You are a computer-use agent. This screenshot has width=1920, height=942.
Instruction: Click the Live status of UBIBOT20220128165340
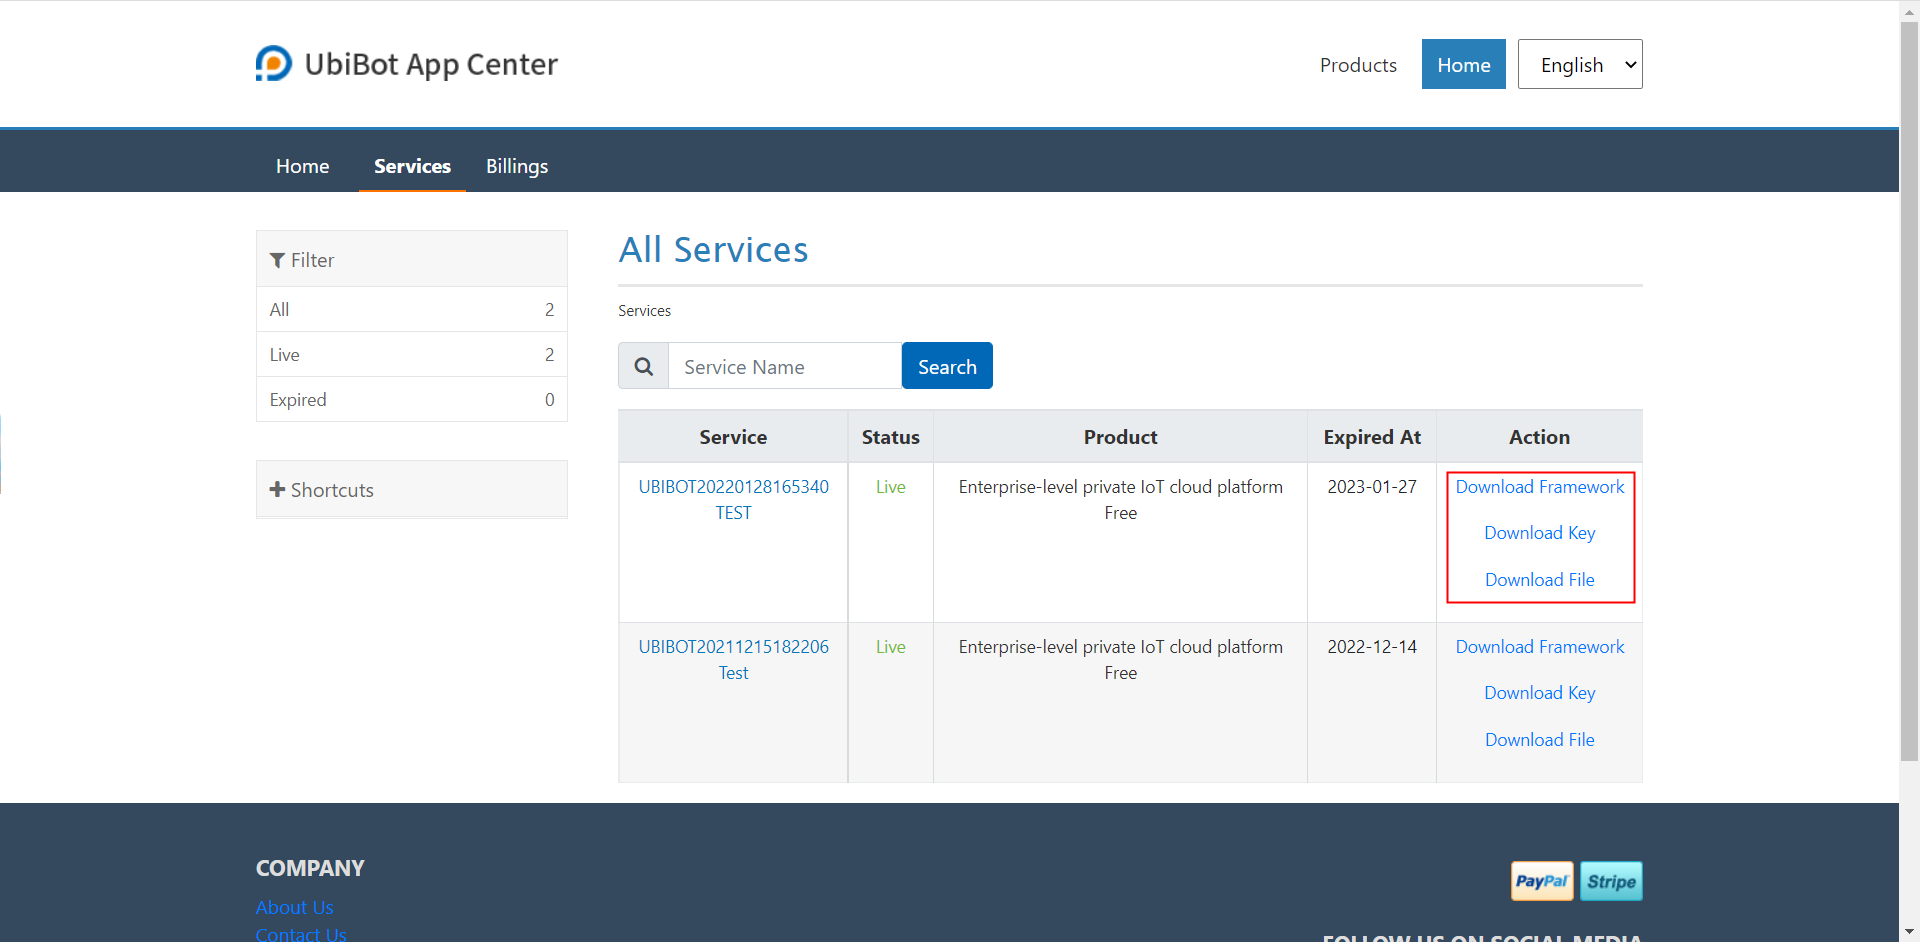click(x=891, y=487)
